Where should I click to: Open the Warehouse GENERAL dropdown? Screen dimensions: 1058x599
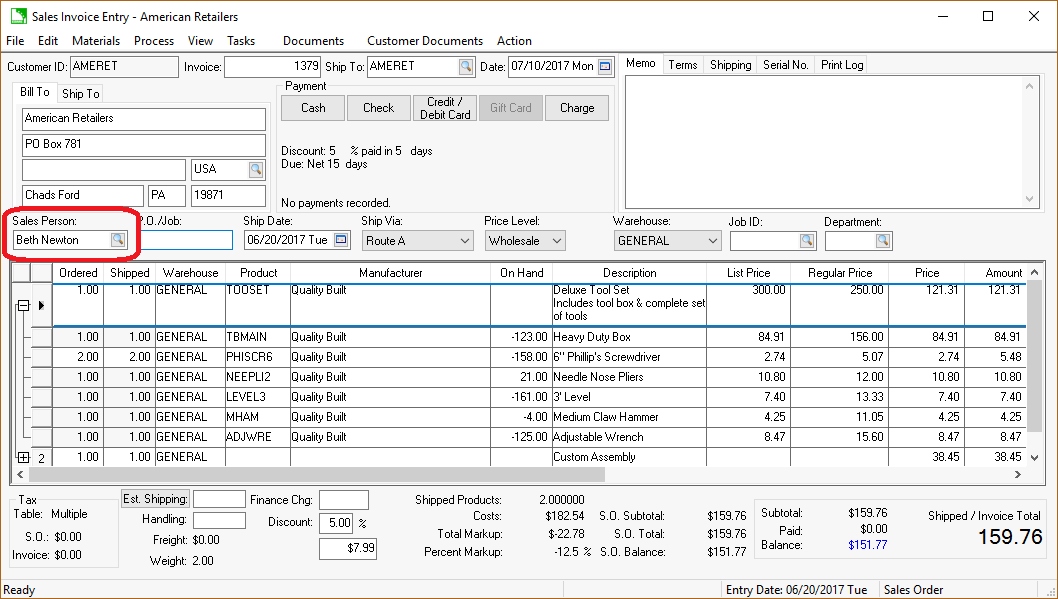712,241
